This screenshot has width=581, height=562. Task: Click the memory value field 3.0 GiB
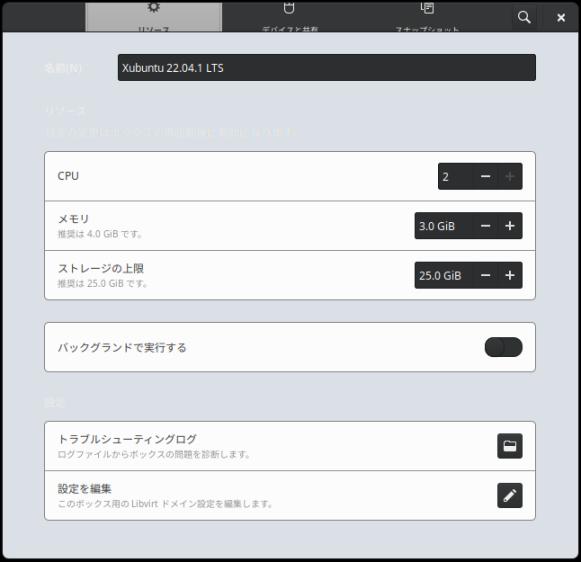coord(444,226)
